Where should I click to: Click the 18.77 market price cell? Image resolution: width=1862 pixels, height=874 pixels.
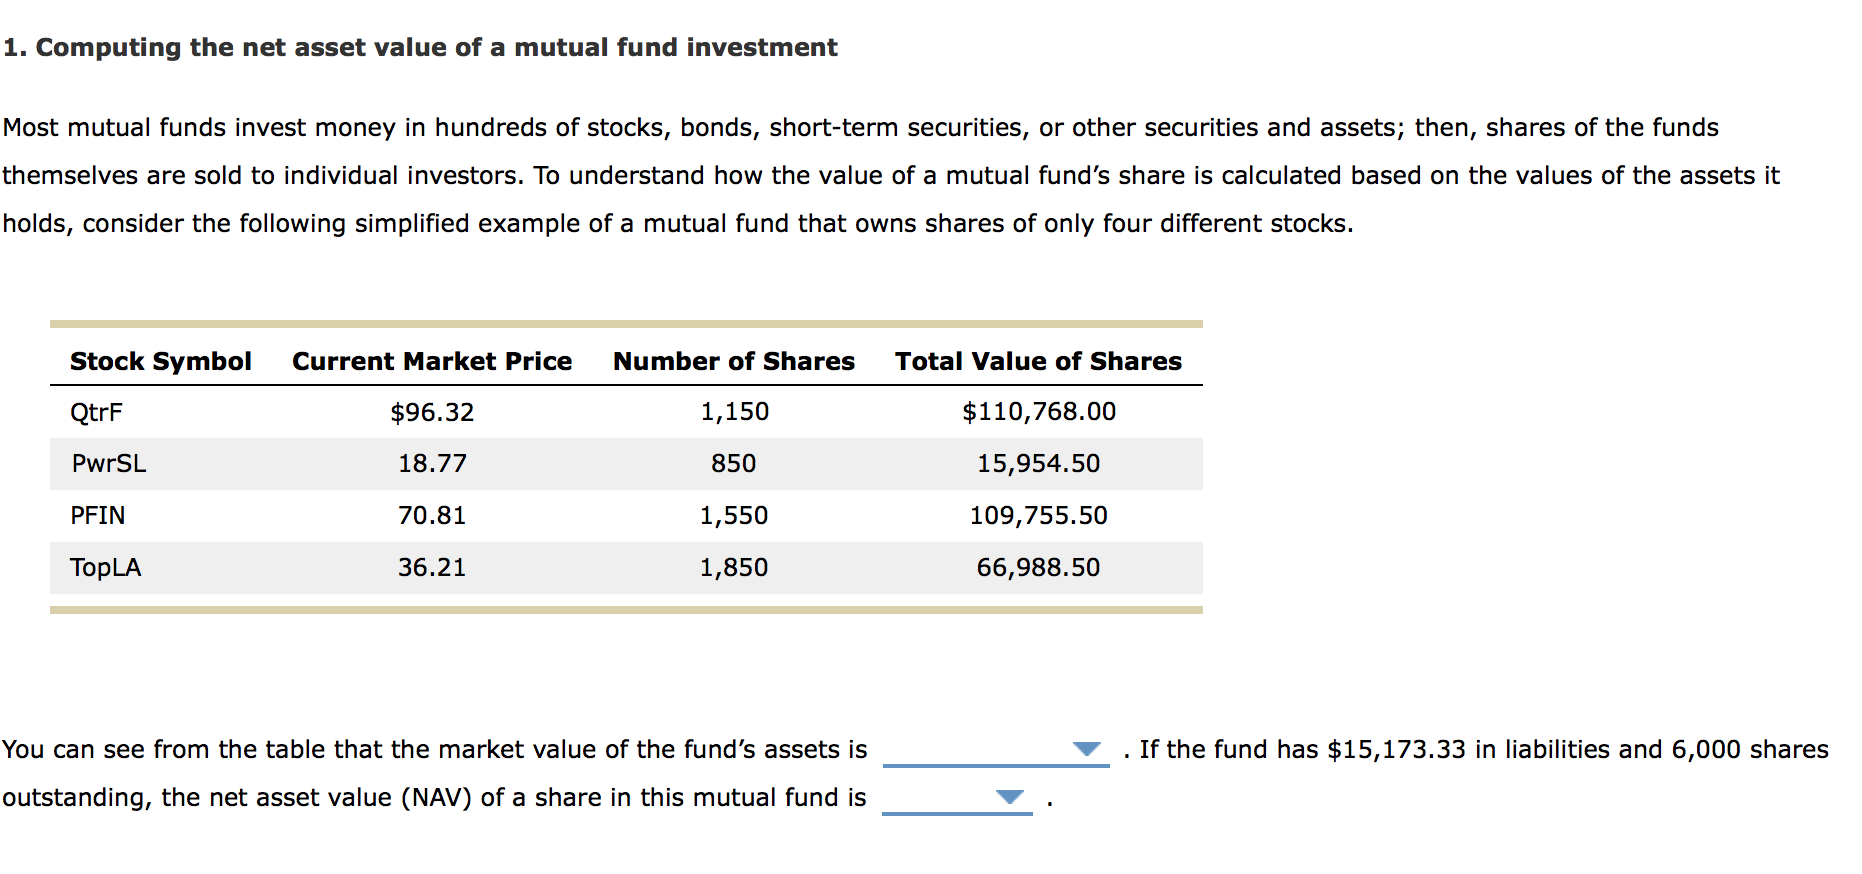432,464
